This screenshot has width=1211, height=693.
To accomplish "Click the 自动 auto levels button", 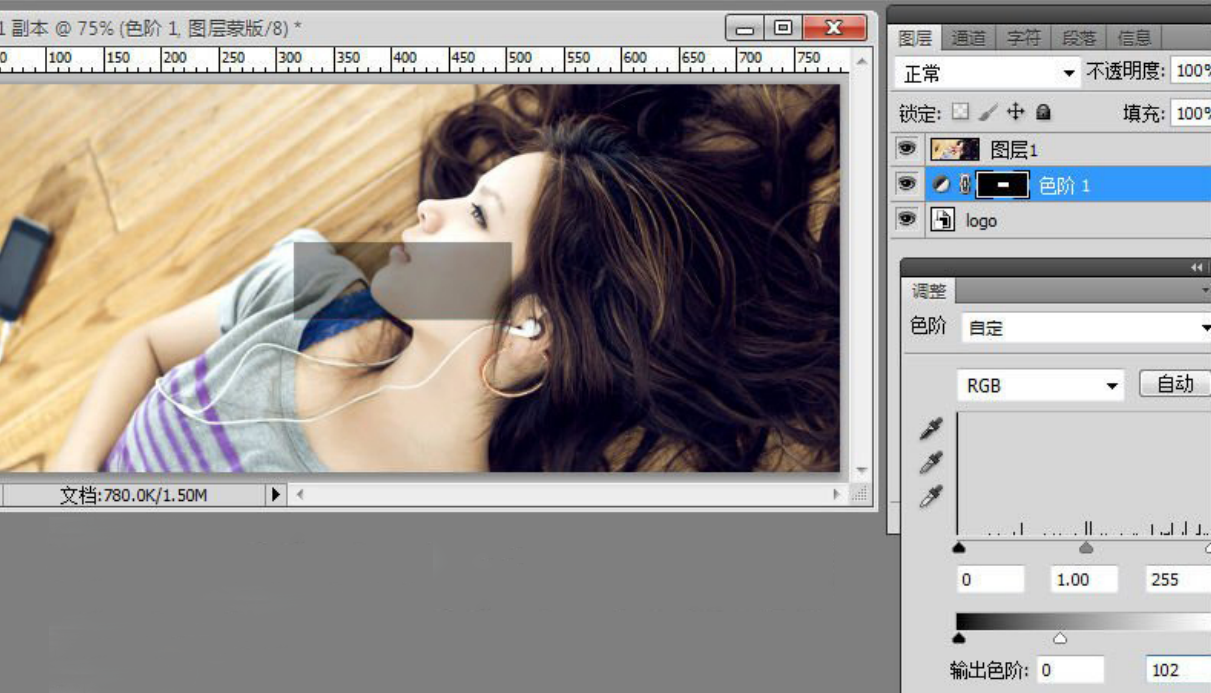I will click(1174, 384).
